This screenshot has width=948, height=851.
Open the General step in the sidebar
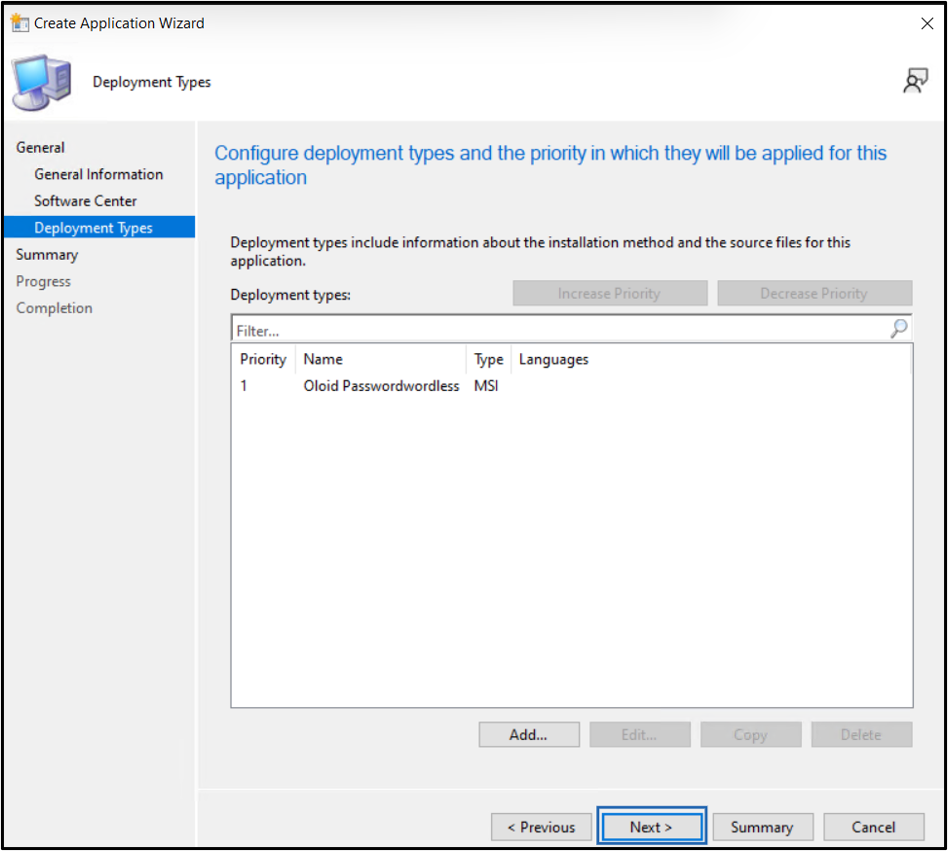(x=40, y=147)
